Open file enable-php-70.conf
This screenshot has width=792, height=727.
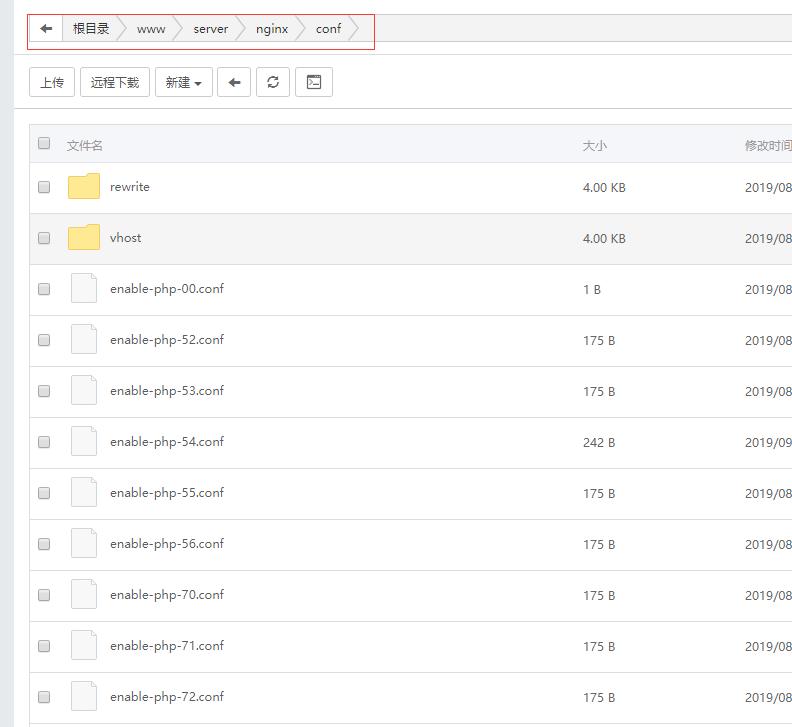[x=167, y=595]
